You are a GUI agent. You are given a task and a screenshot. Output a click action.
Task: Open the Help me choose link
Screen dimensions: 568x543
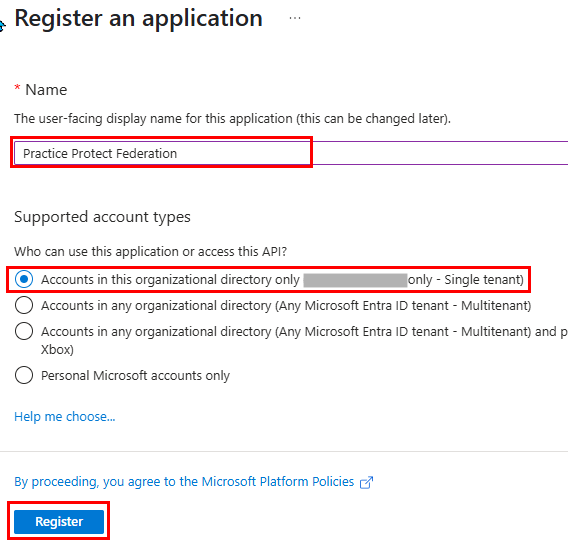(x=64, y=417)
